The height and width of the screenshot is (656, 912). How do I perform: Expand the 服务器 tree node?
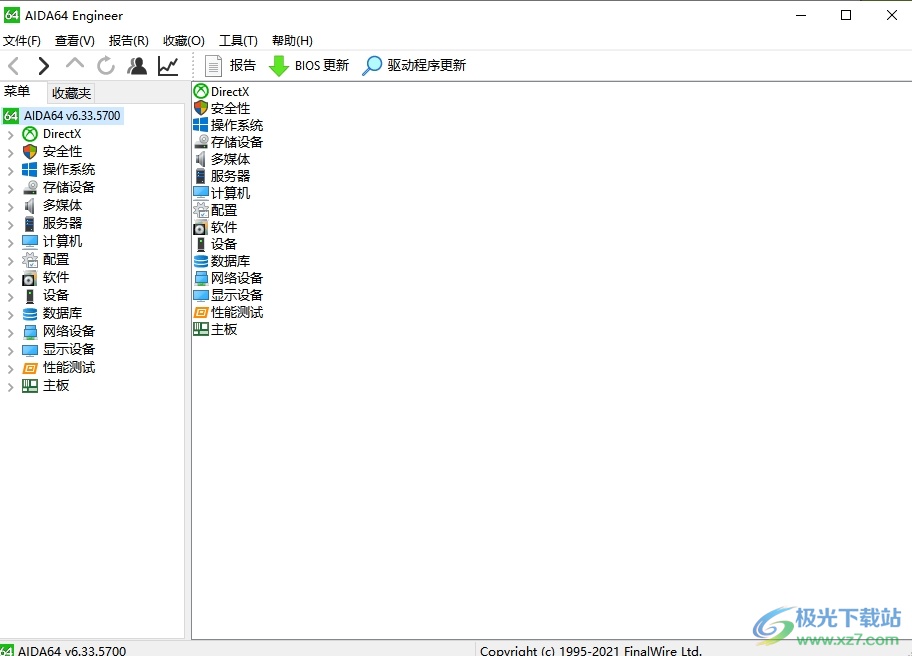tap(10, 224)
